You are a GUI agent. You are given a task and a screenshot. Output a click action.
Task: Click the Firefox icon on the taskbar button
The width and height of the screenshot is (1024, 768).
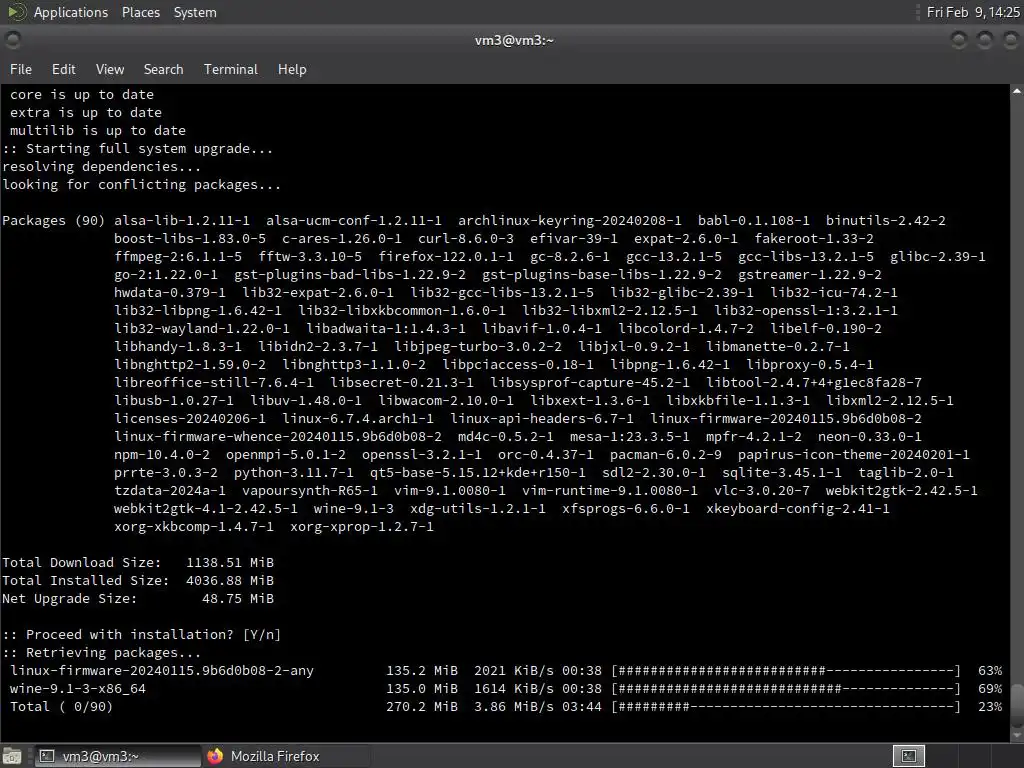tap(215, 756)
